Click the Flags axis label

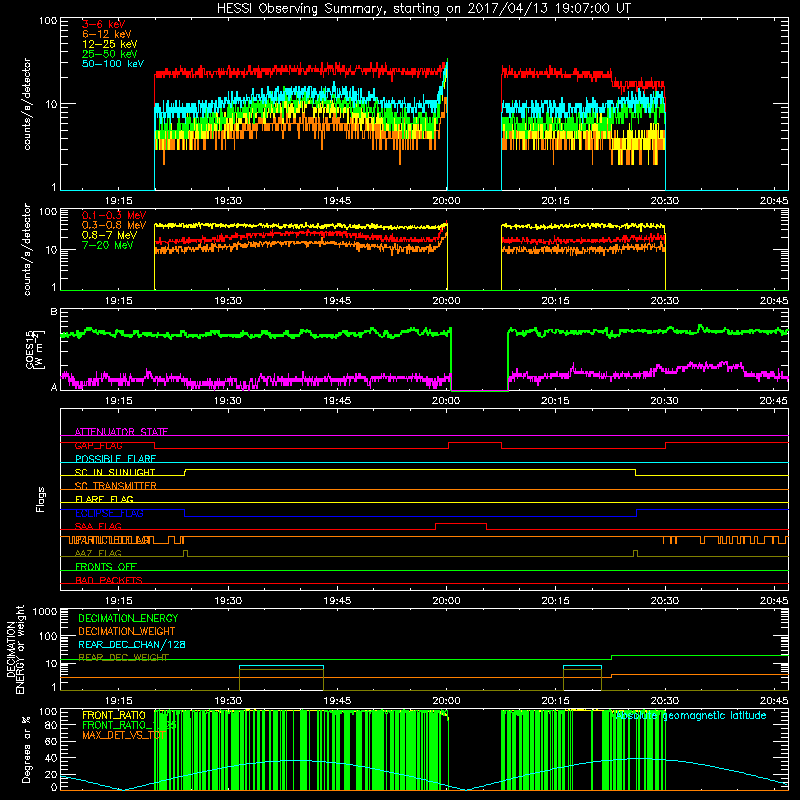point(41,499)
